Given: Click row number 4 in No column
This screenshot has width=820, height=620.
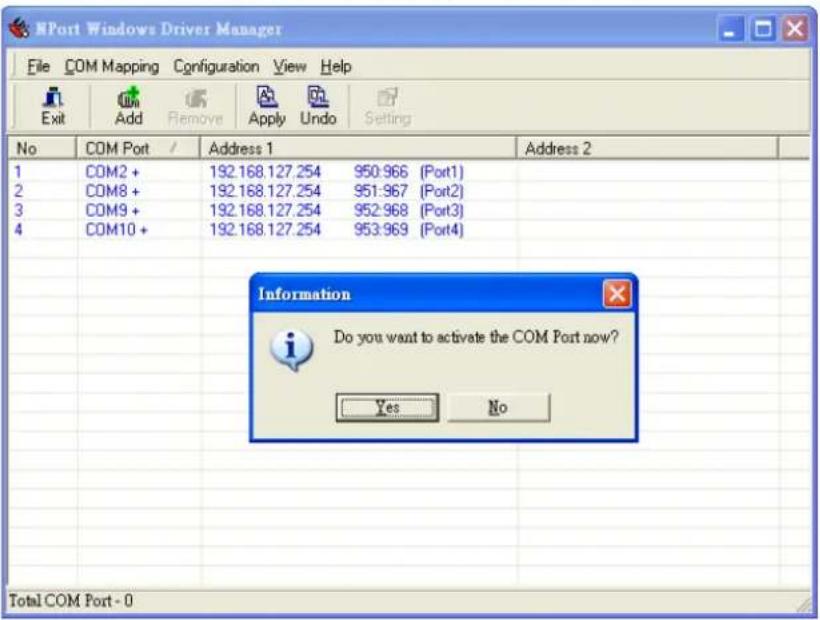Looking at the screenshot, I should pyautogui.click(x=18, y=229).
